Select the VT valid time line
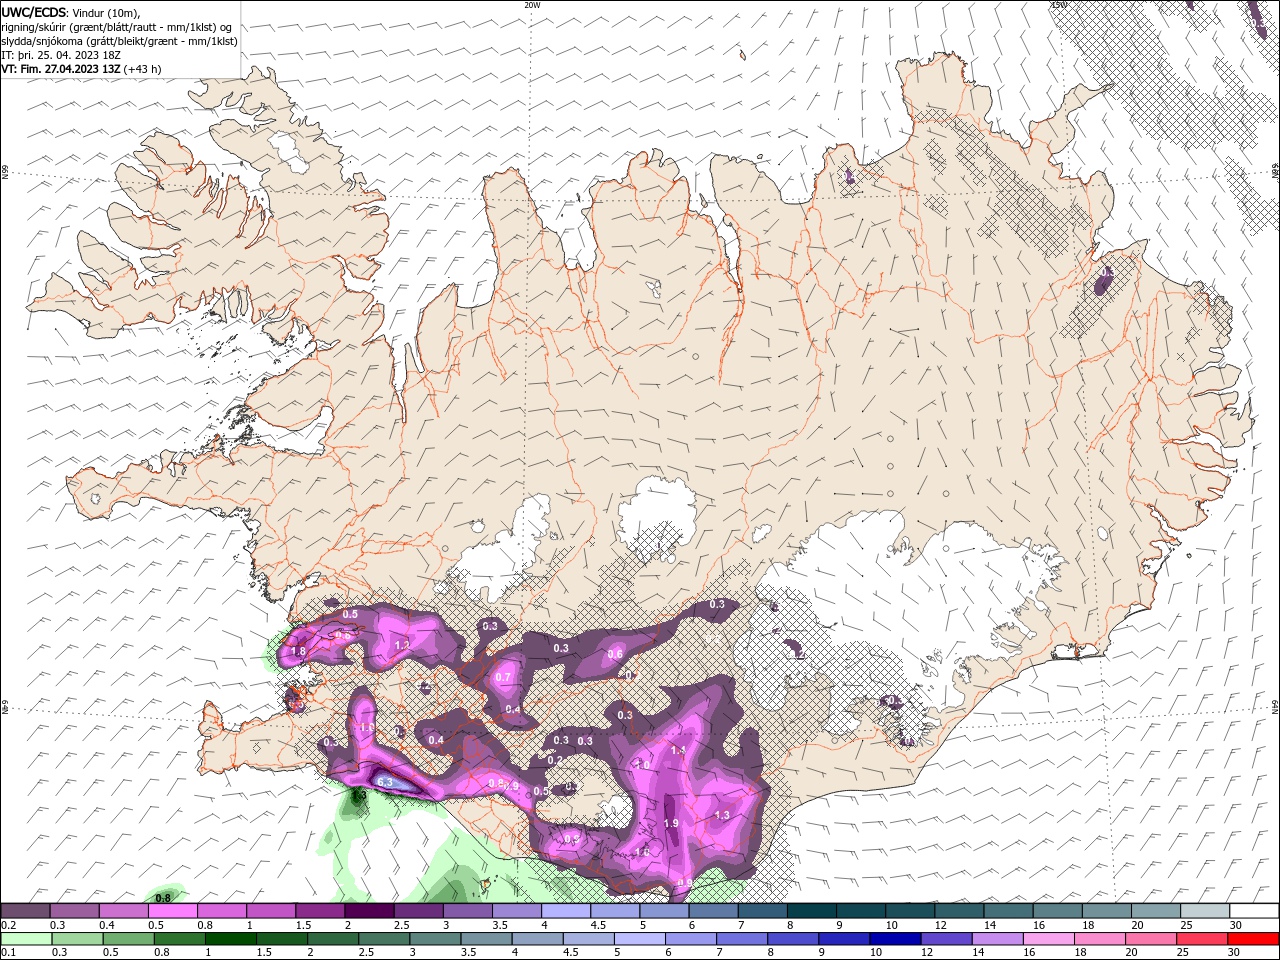Screen dimensions: 1280x960 pos(81,69)
